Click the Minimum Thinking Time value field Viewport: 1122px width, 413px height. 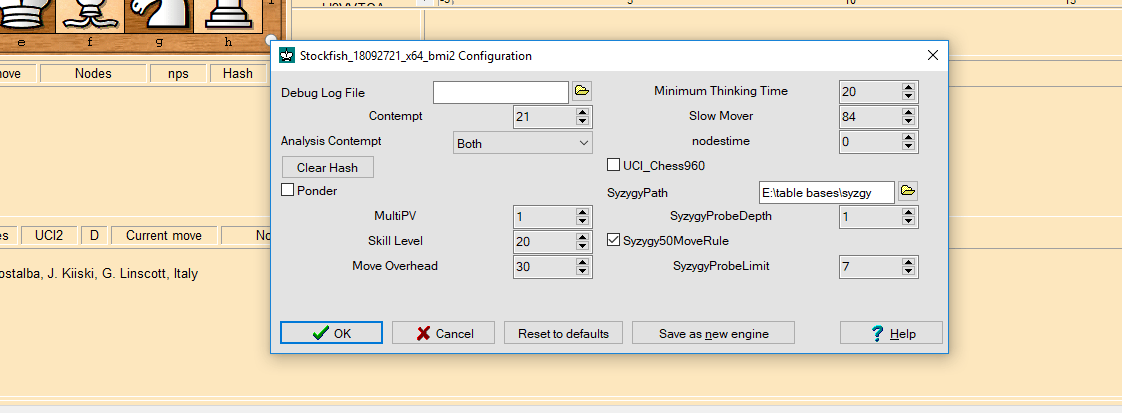click(870, 92)
